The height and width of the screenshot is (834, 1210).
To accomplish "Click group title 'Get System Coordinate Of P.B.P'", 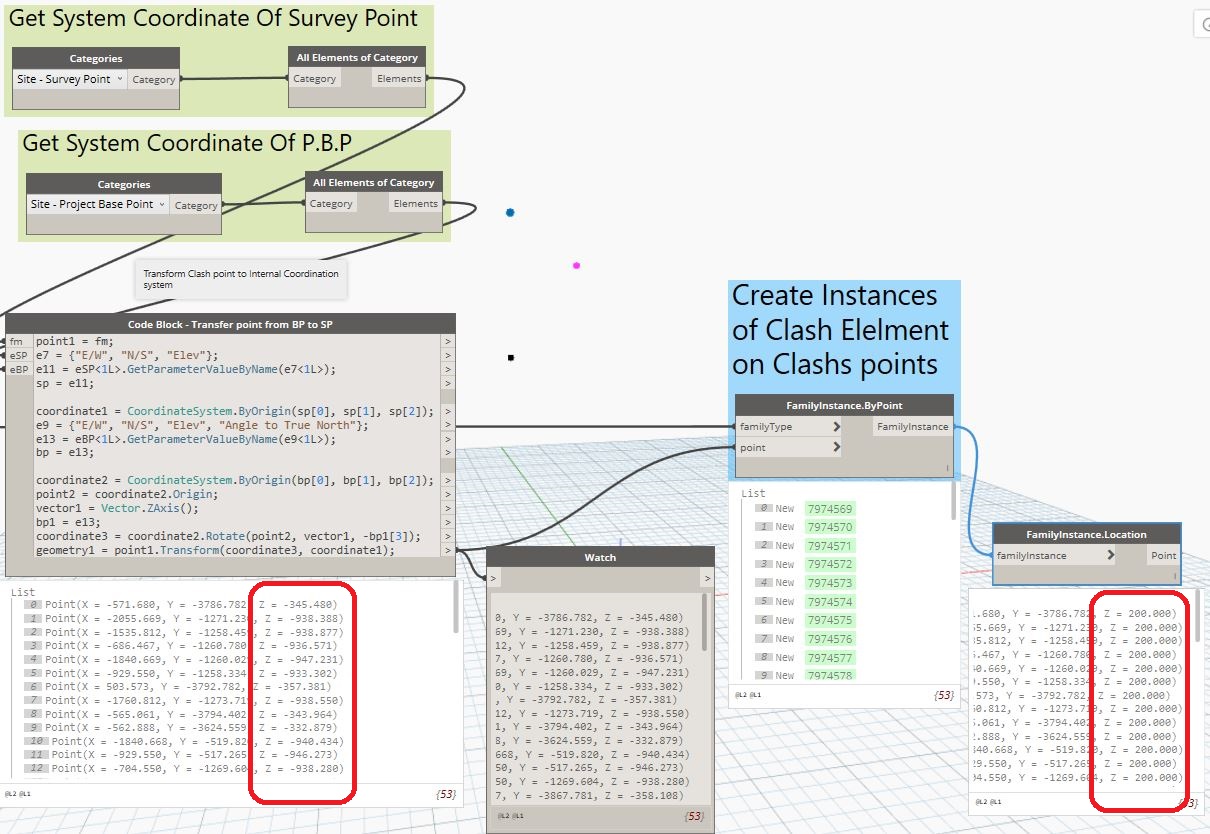I will [x=187, y=143].
